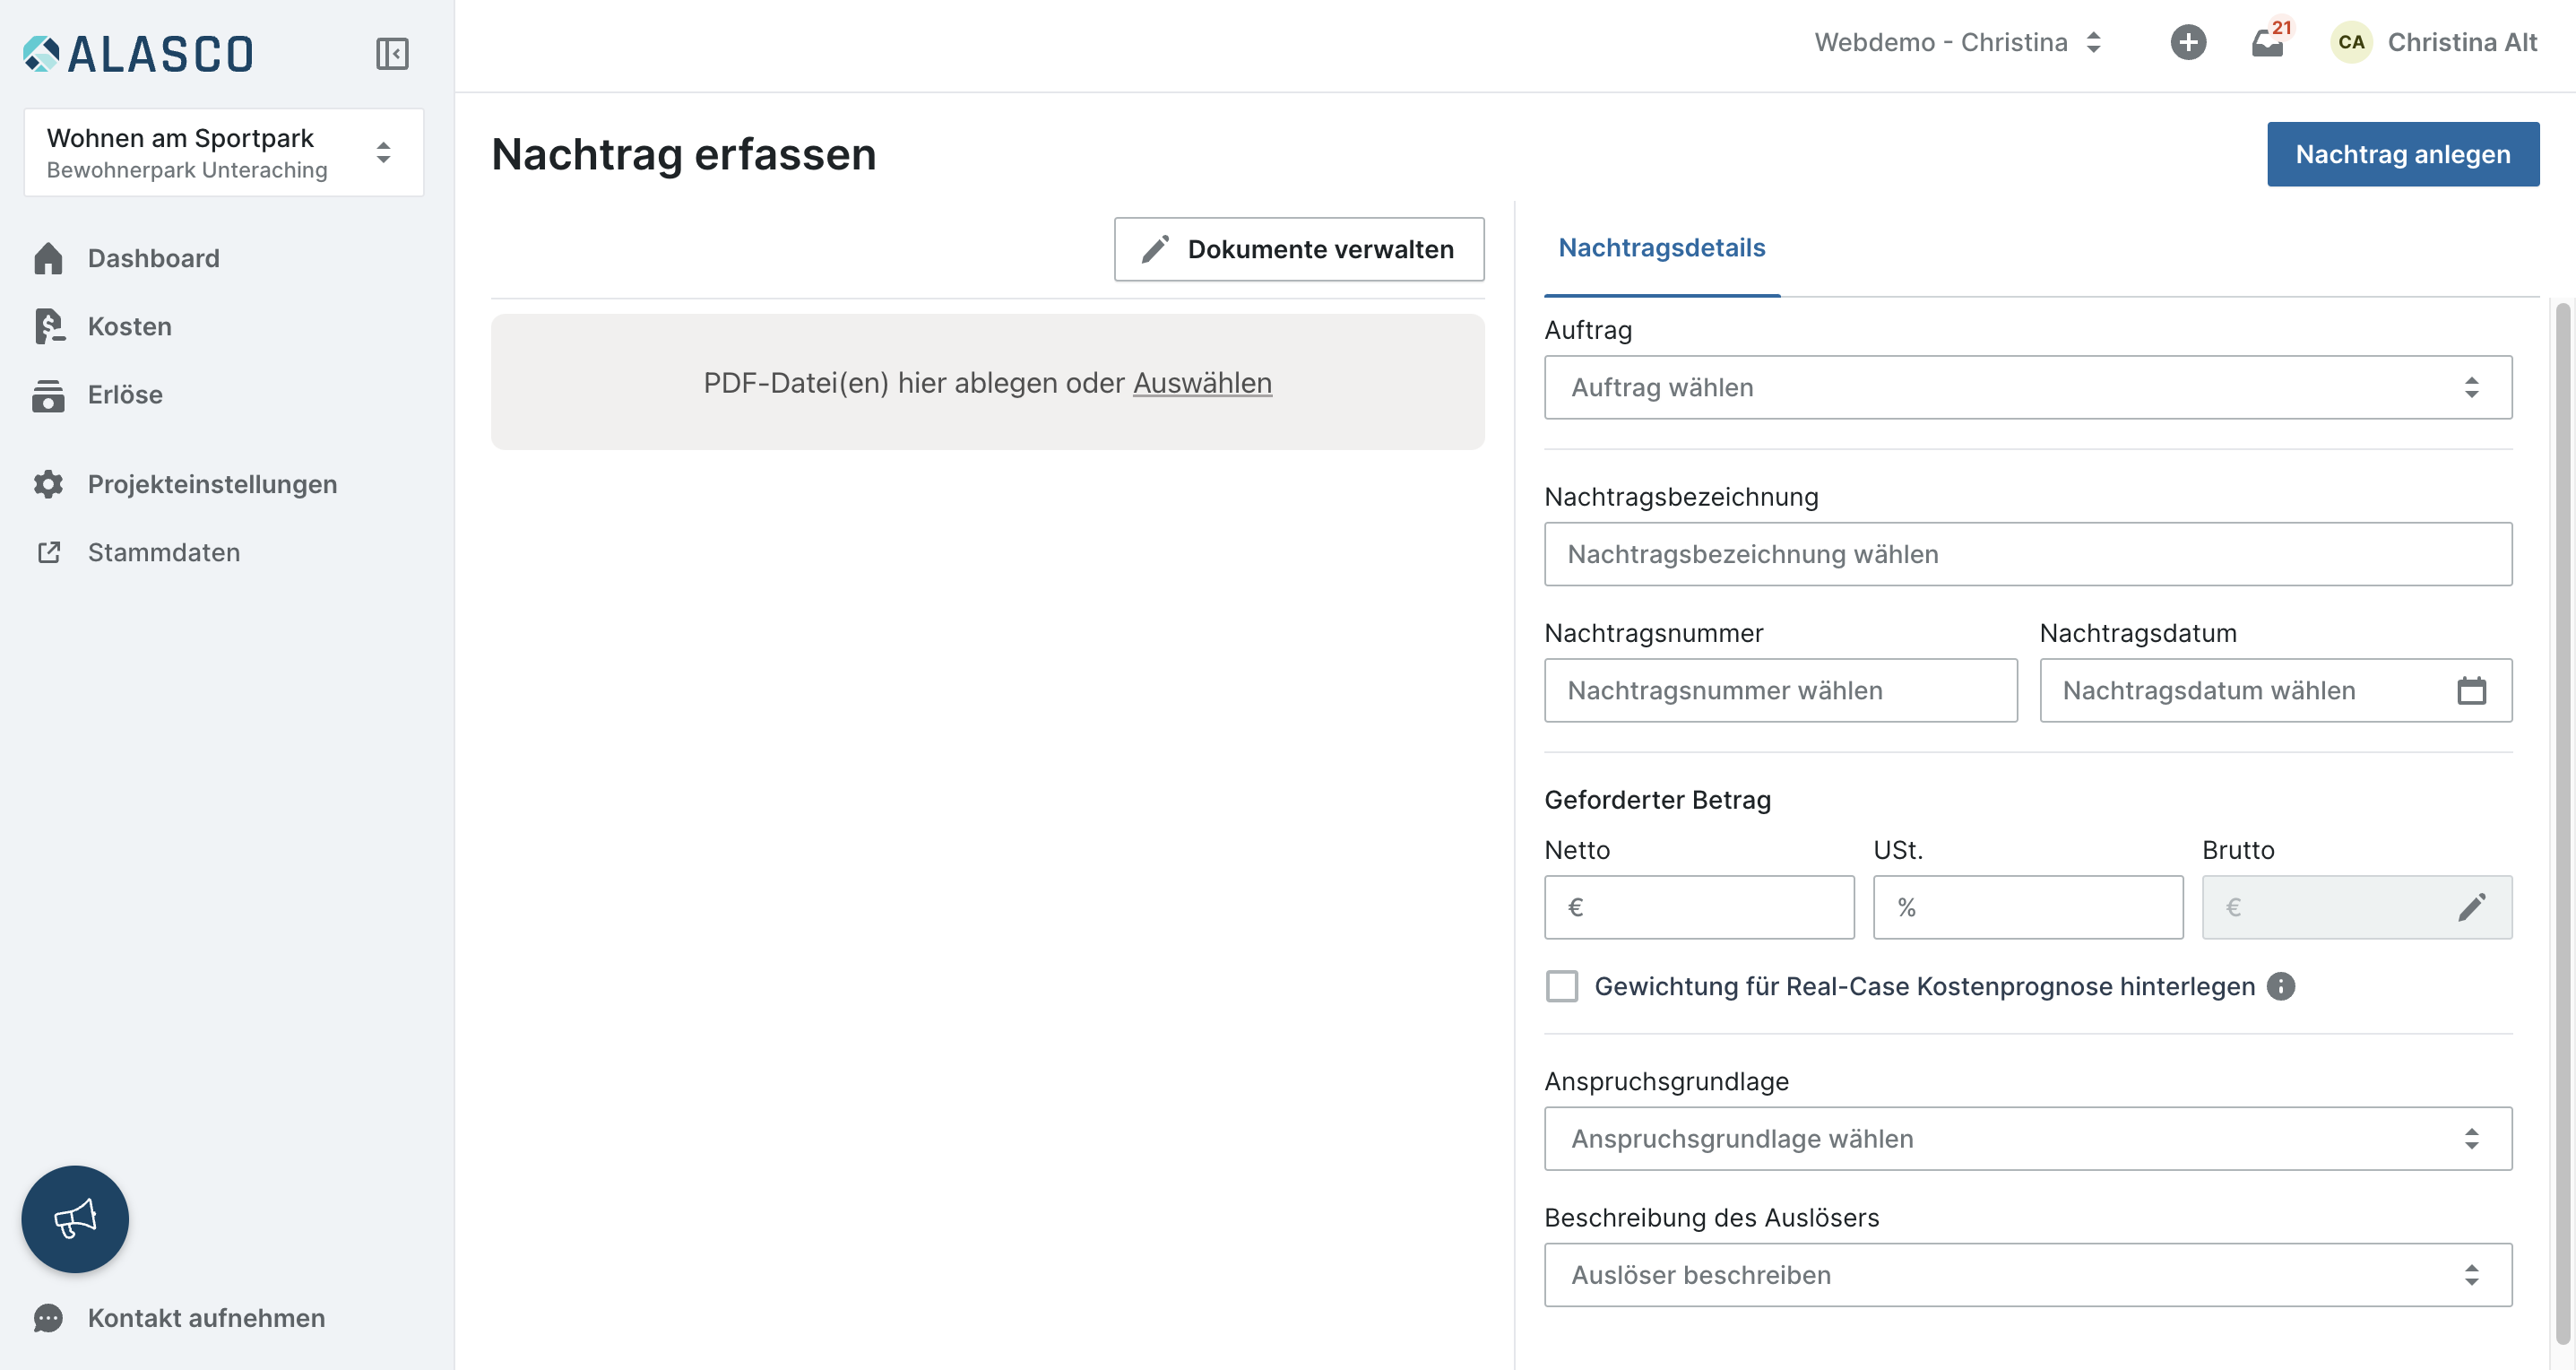
Task: Open the inbox with 21 notifications
Action: click(x=2267, y=43)
